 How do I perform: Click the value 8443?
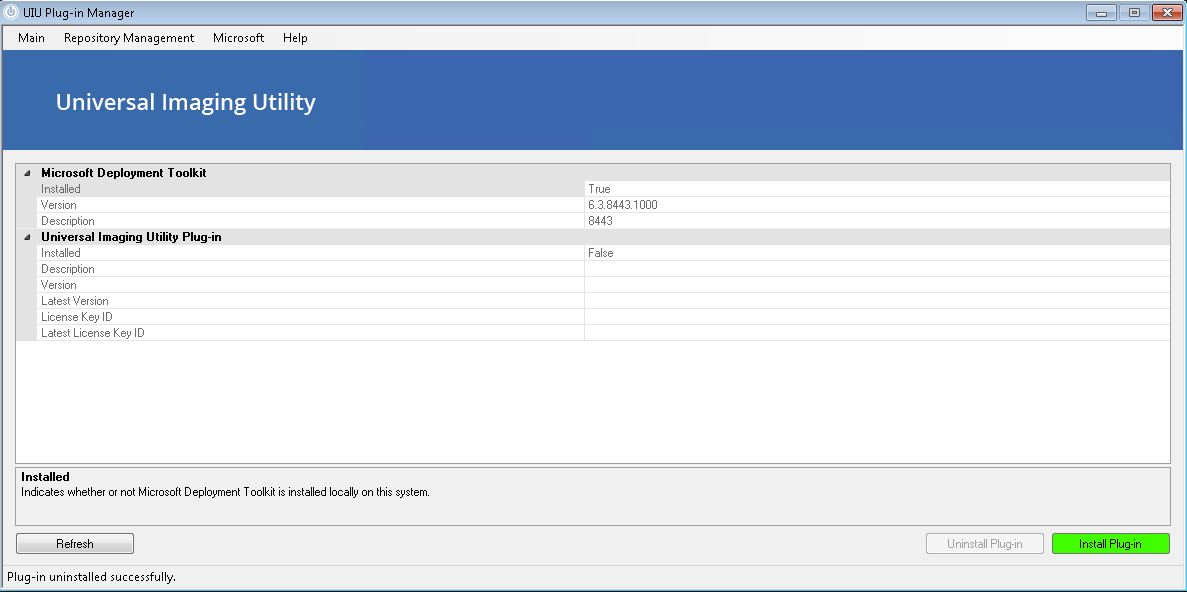coord(600,220)
